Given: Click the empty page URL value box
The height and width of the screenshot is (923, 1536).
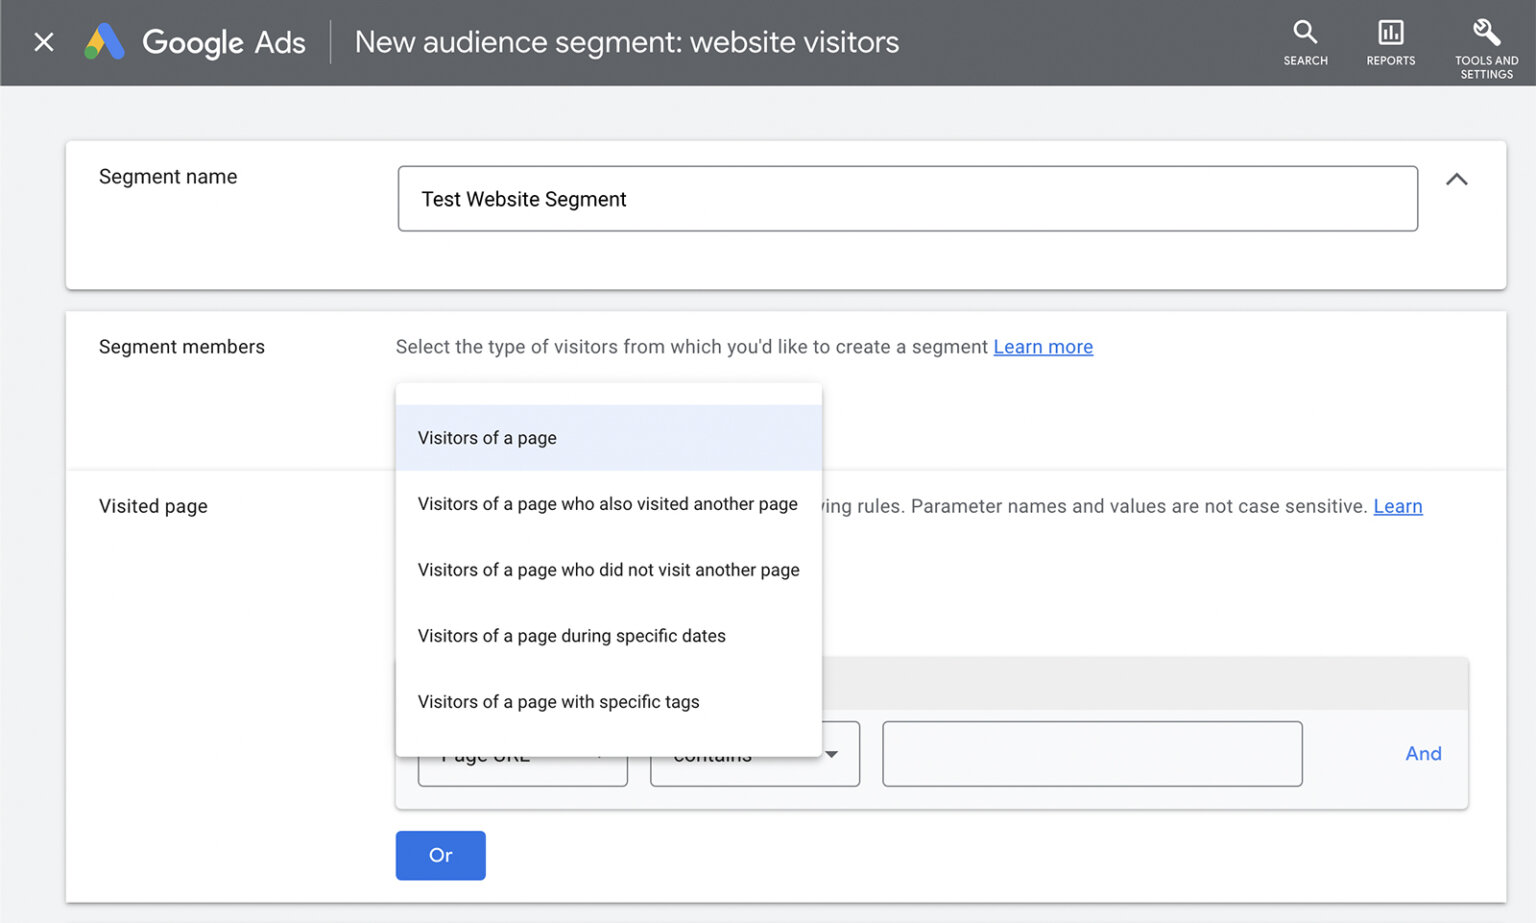Looking at the screenshot, I should 1091,754.
